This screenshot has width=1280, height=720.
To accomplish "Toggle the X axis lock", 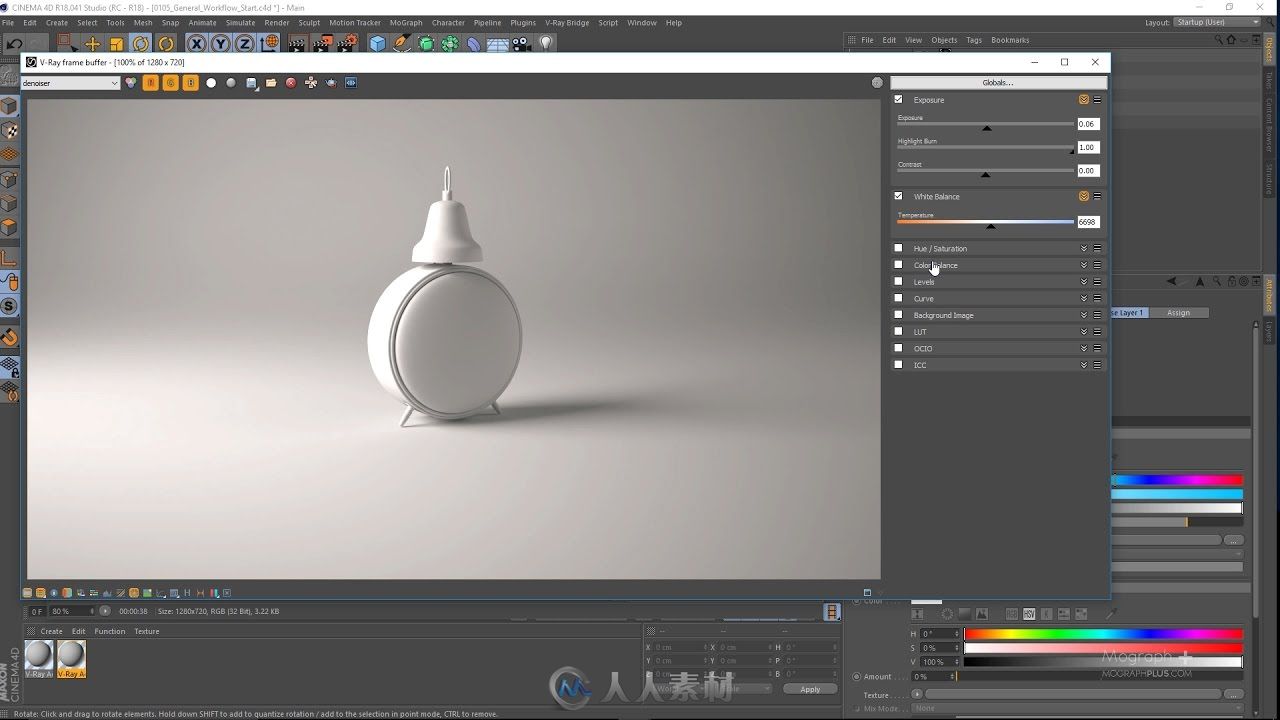I will [197, 43].
